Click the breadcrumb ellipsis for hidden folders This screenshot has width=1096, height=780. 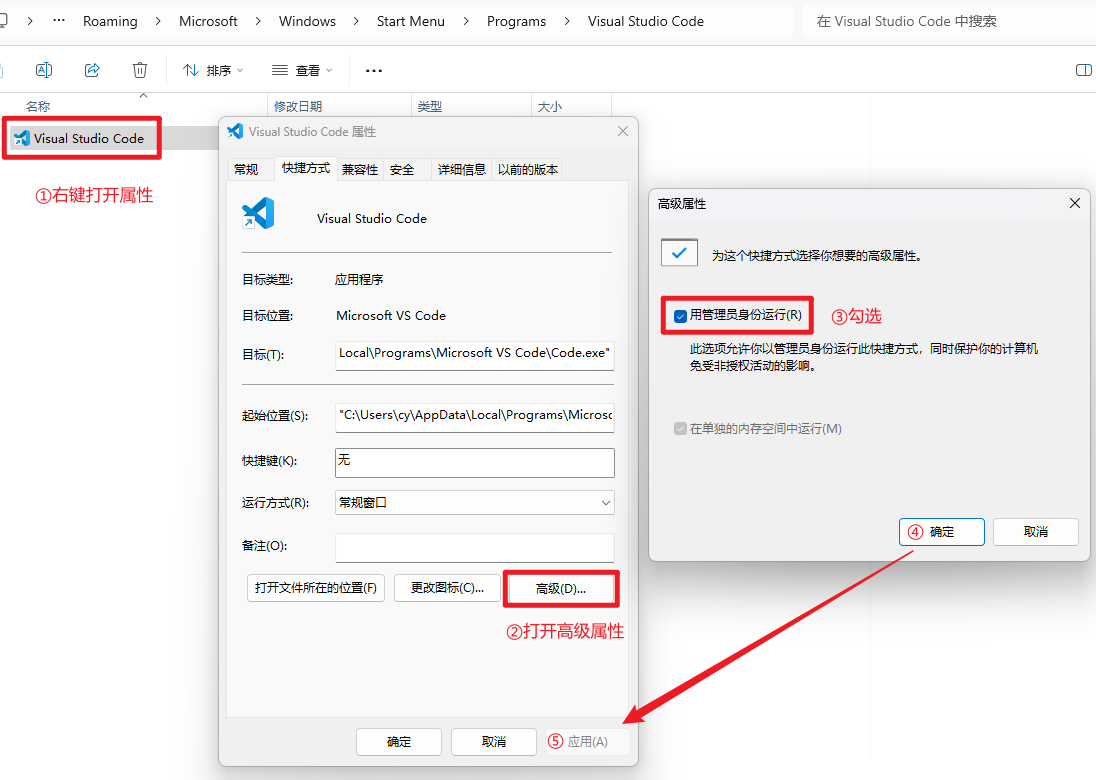(x=59, y=21)
